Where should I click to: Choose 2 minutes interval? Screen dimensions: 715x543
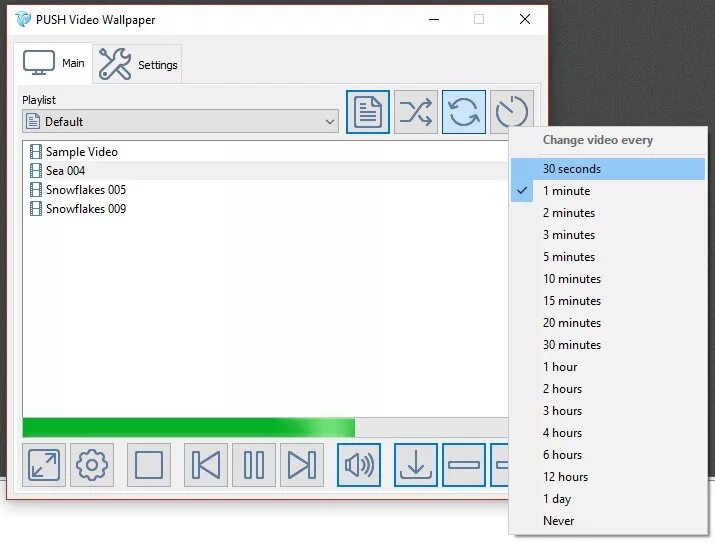pyautogui.click(x=608, y=213)
